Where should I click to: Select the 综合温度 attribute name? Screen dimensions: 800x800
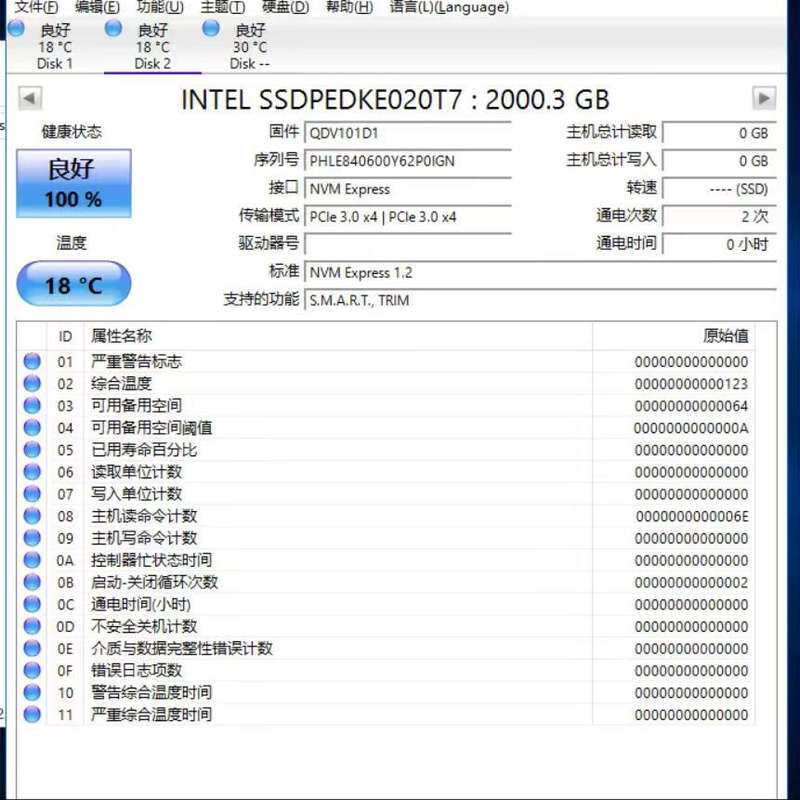click(121, 383)
